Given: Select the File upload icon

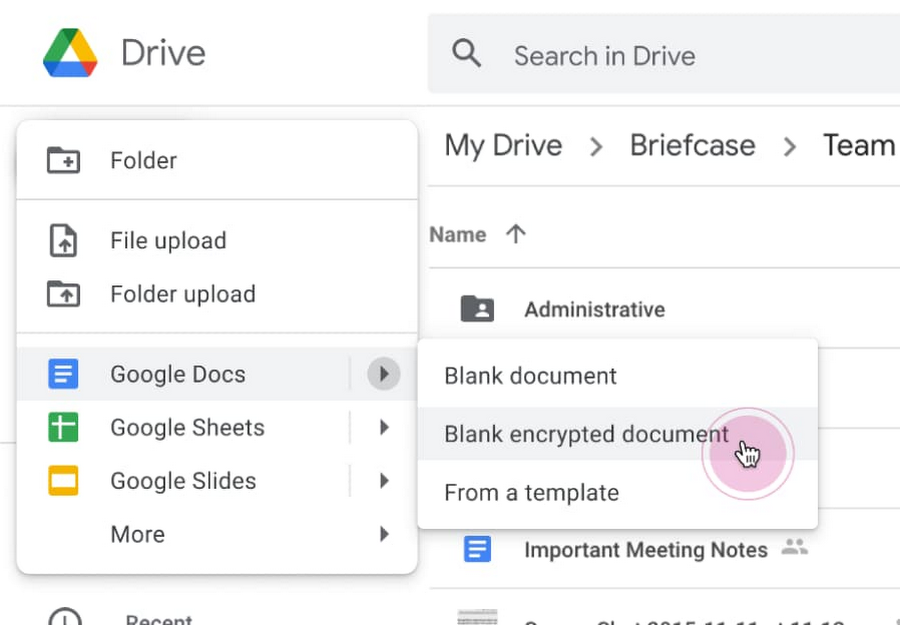Looking at the screenshot, I should (63, 240).
